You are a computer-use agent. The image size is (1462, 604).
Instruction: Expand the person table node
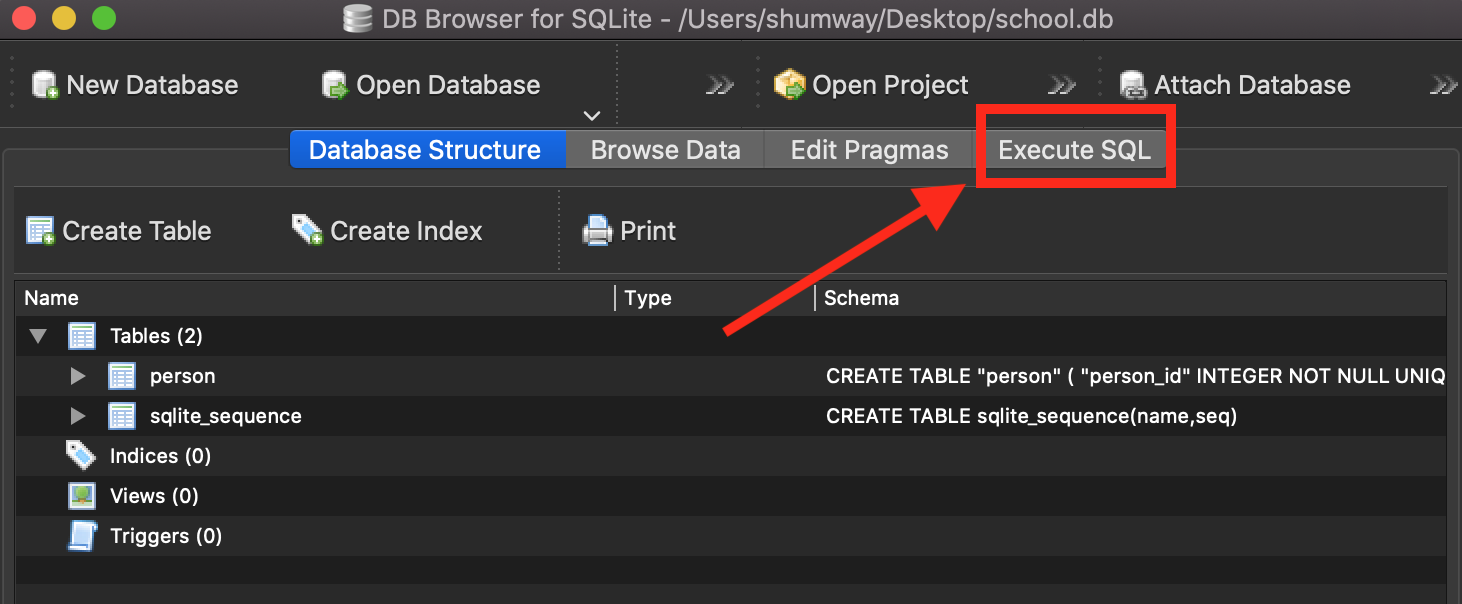(78, 376)
